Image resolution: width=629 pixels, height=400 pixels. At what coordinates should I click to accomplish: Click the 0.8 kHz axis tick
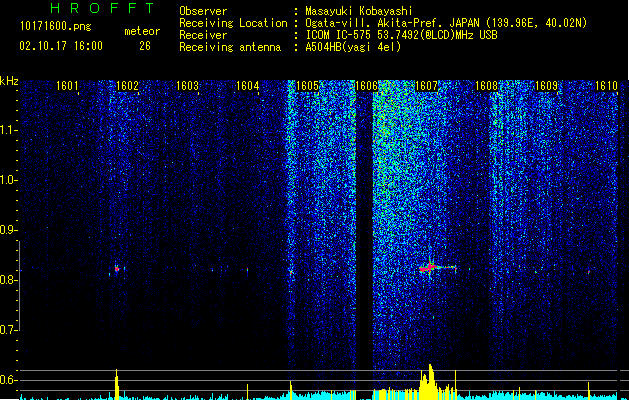(x=9, y=280)
